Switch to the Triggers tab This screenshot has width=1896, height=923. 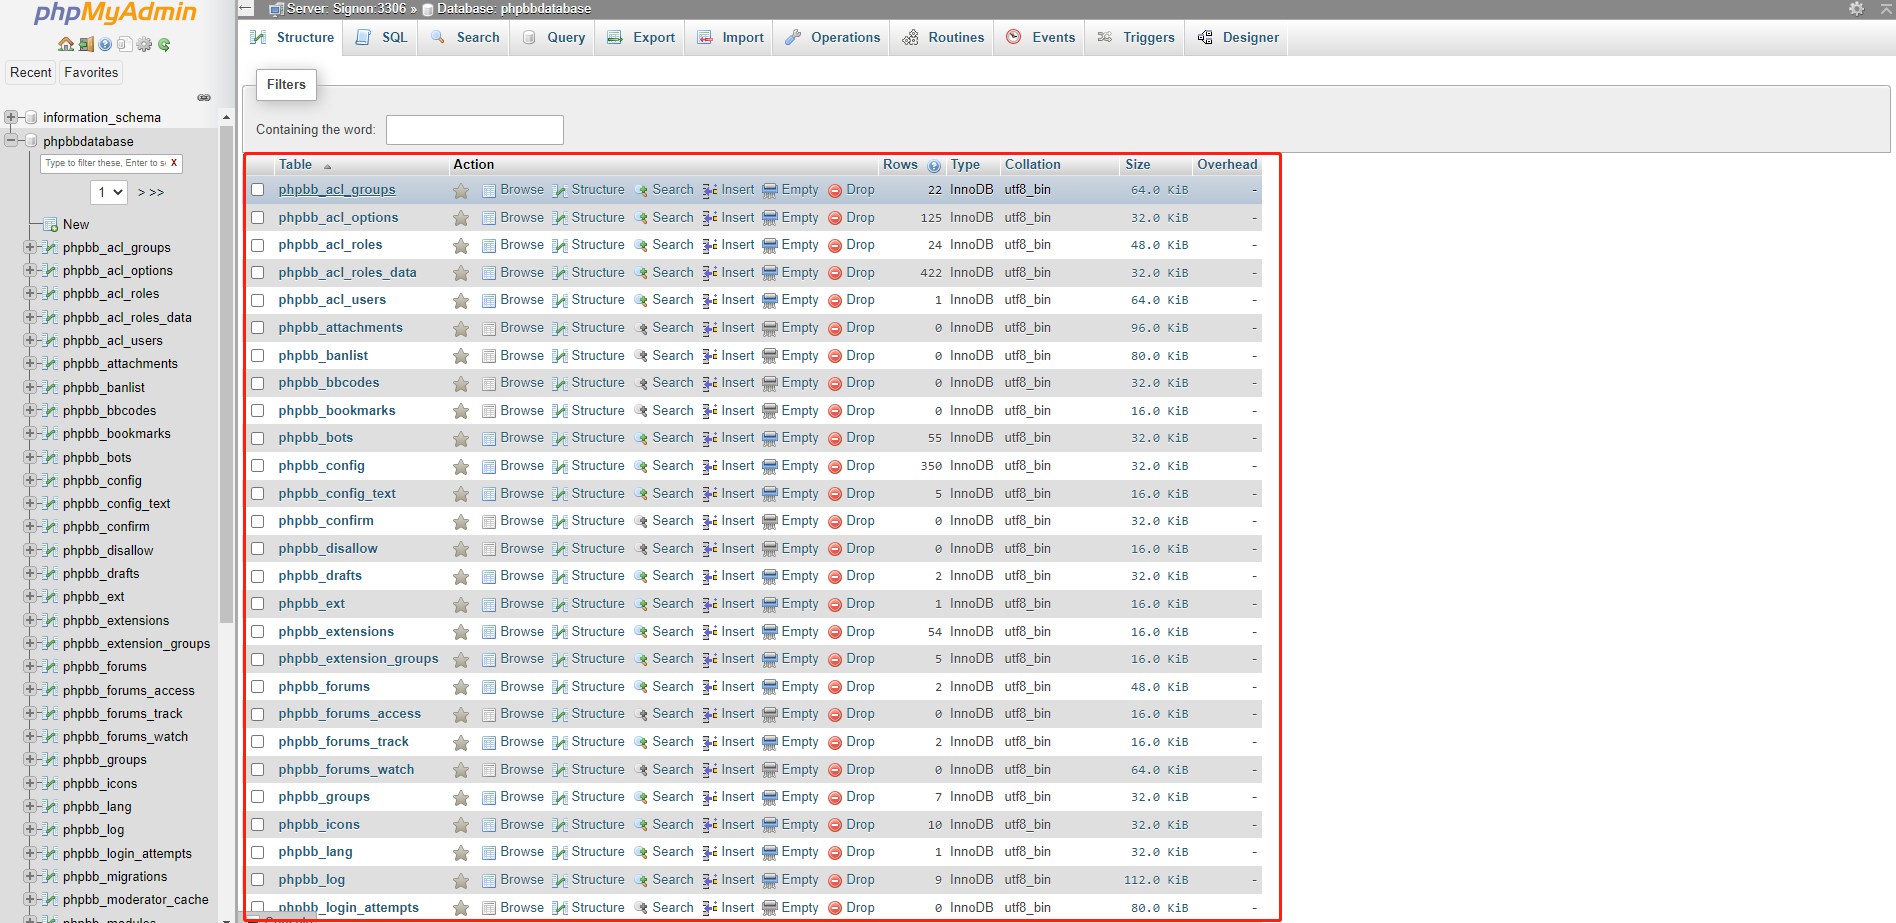(1136, 37)
